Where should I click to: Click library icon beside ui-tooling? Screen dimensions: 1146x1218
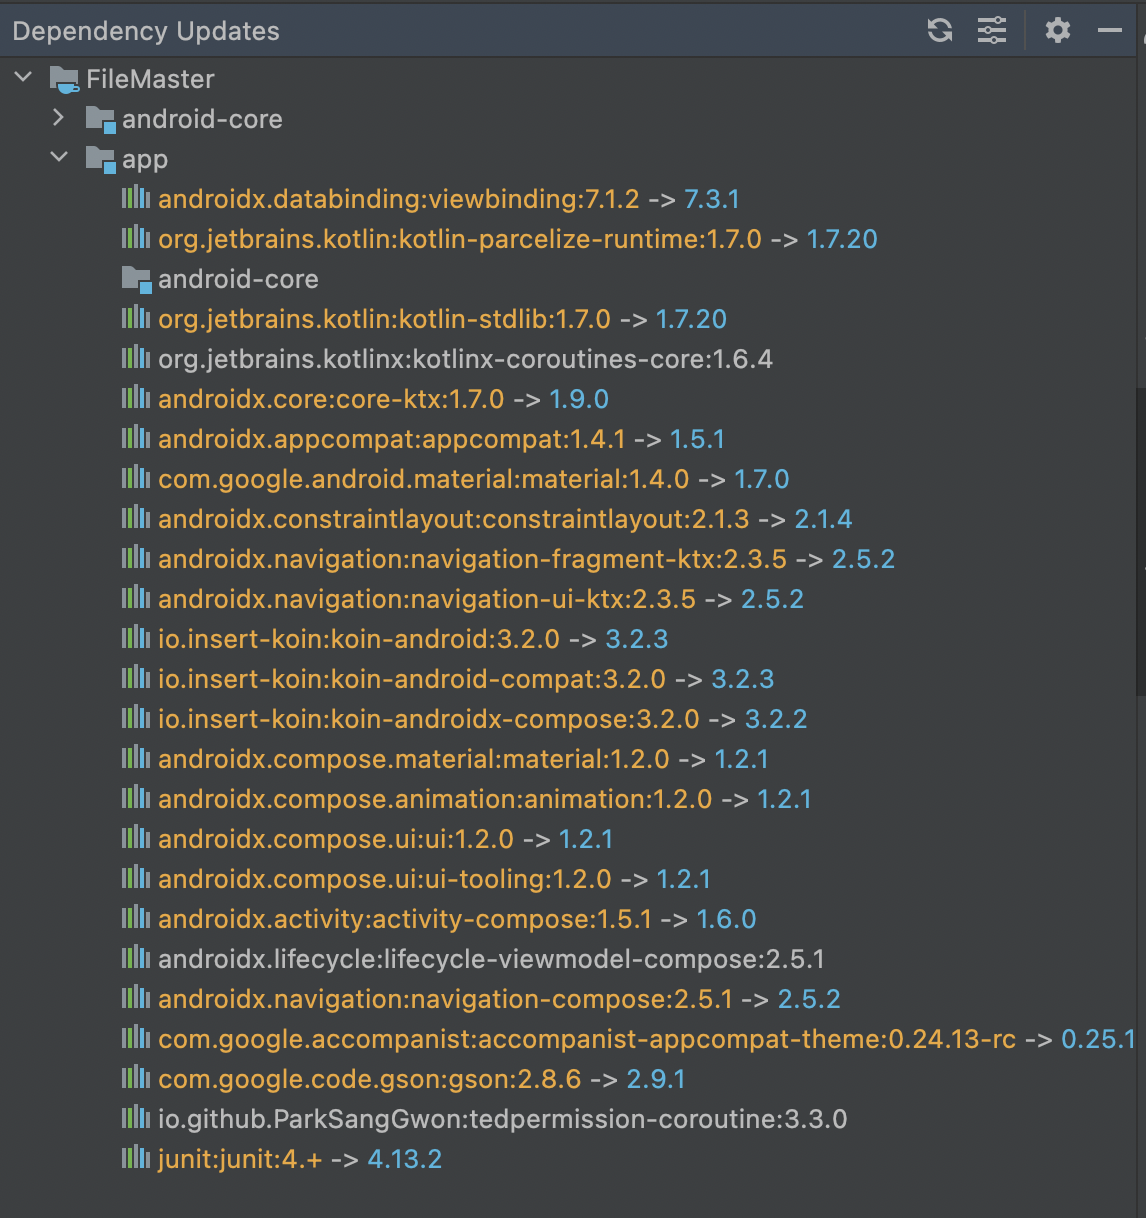(136, 878)
